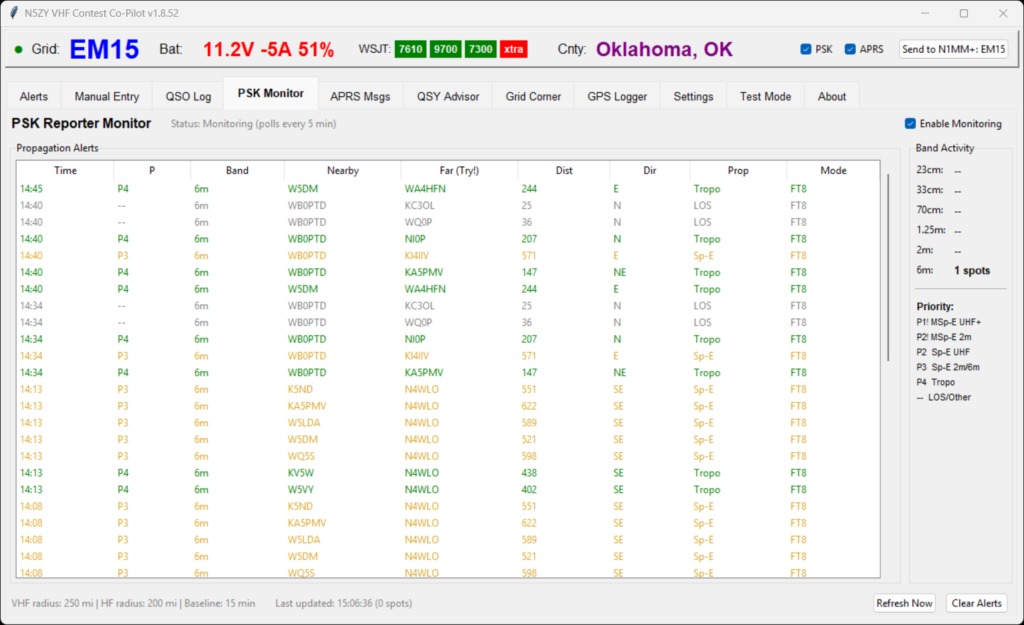This screenshot has height=625, width=1024.
Task: Click the green 7300 WSJT port badge
Action: point(480,49)
